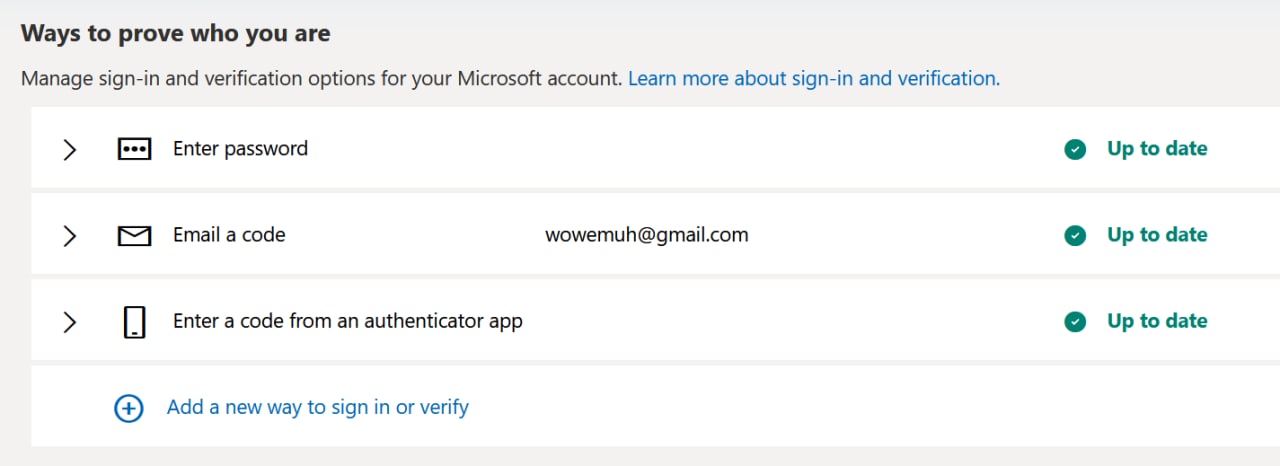
Task: Select the Enter password label
Action: pos(240,149)
